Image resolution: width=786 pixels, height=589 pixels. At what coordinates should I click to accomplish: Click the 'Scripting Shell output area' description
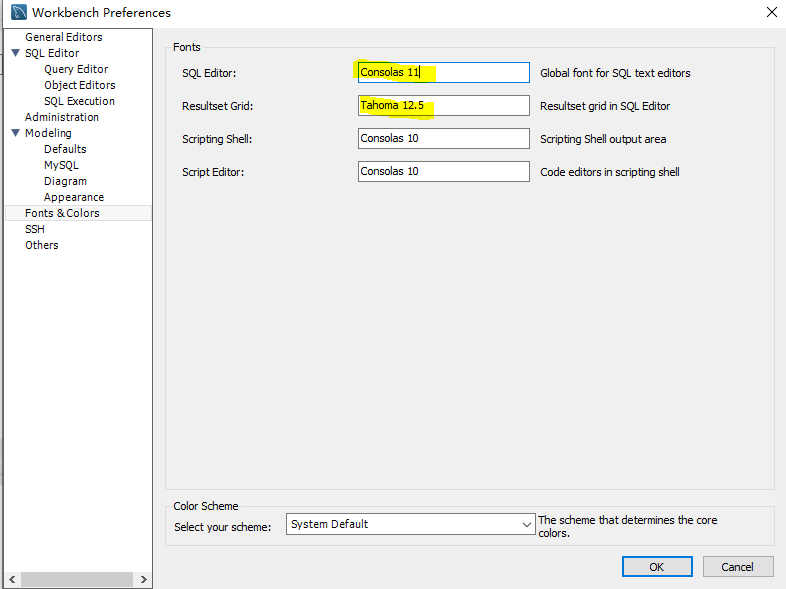tap(603, 139)
